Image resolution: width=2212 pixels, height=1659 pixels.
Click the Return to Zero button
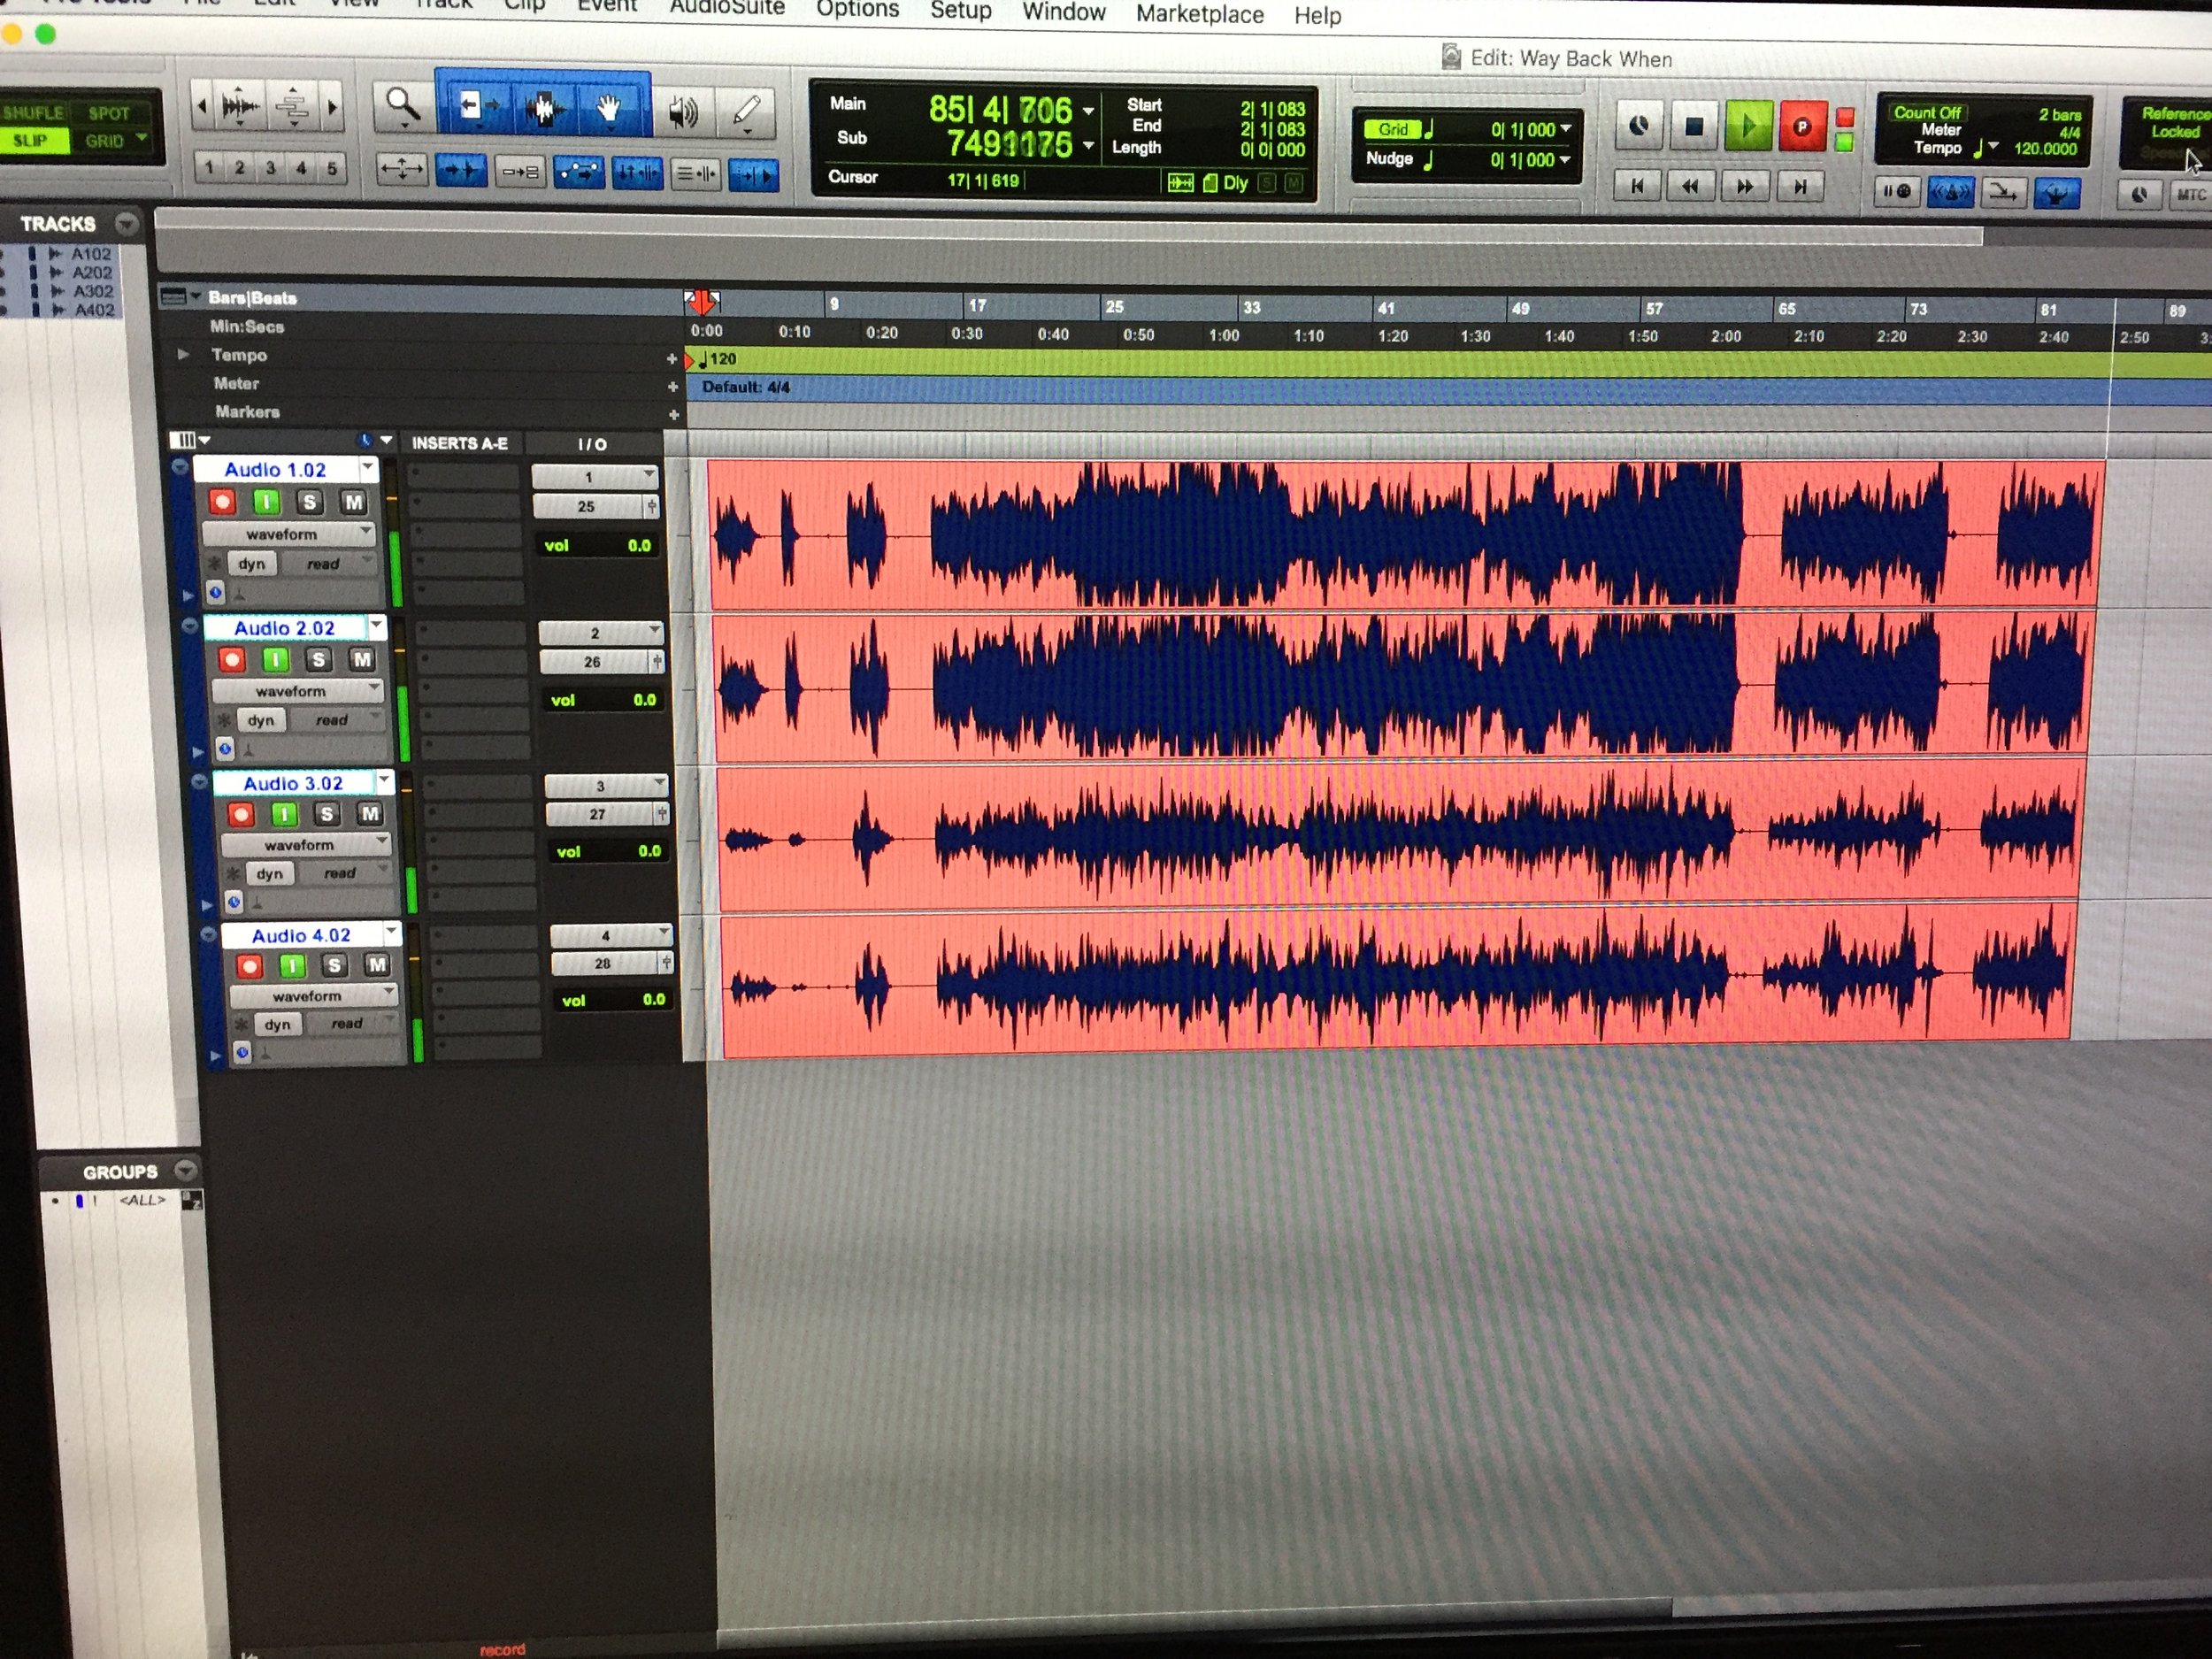[x=1637, y=186]
